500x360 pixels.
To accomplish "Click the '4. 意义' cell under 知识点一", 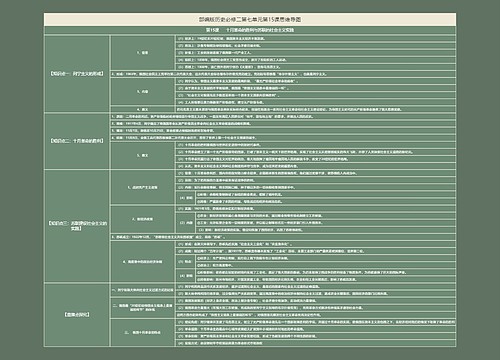I will tap(143, 109).
